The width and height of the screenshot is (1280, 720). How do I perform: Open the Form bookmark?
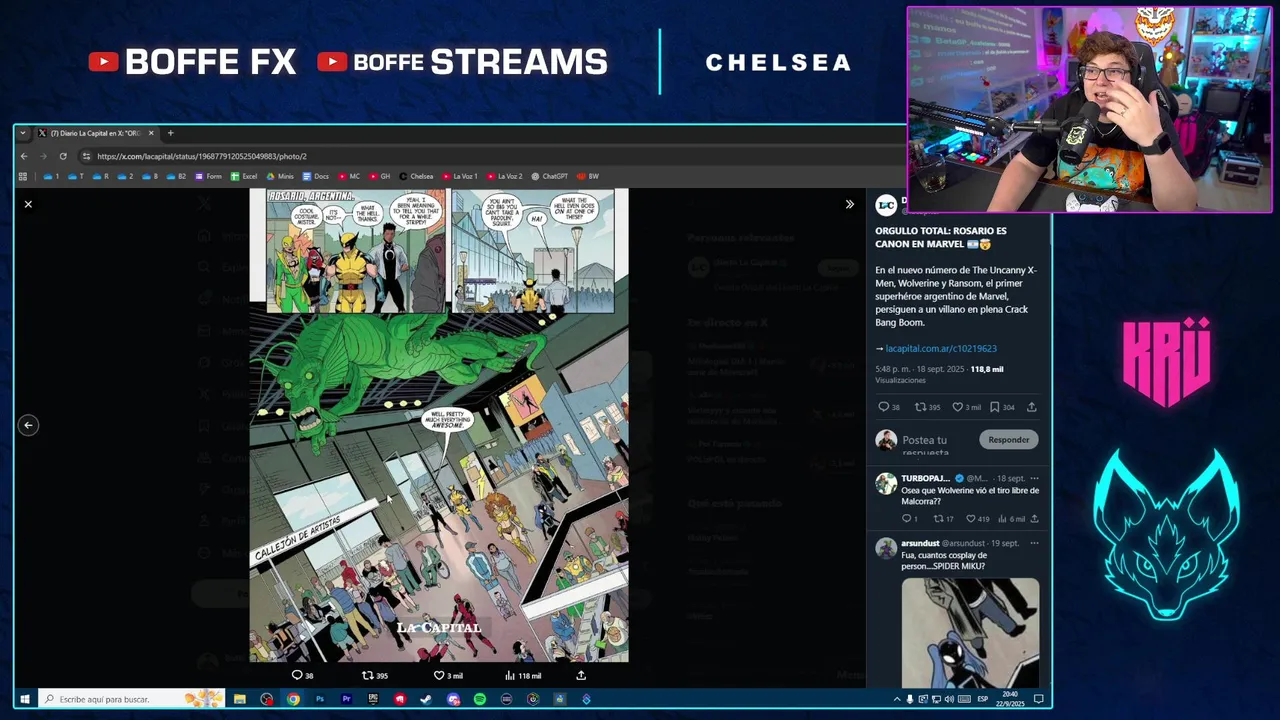208,176
